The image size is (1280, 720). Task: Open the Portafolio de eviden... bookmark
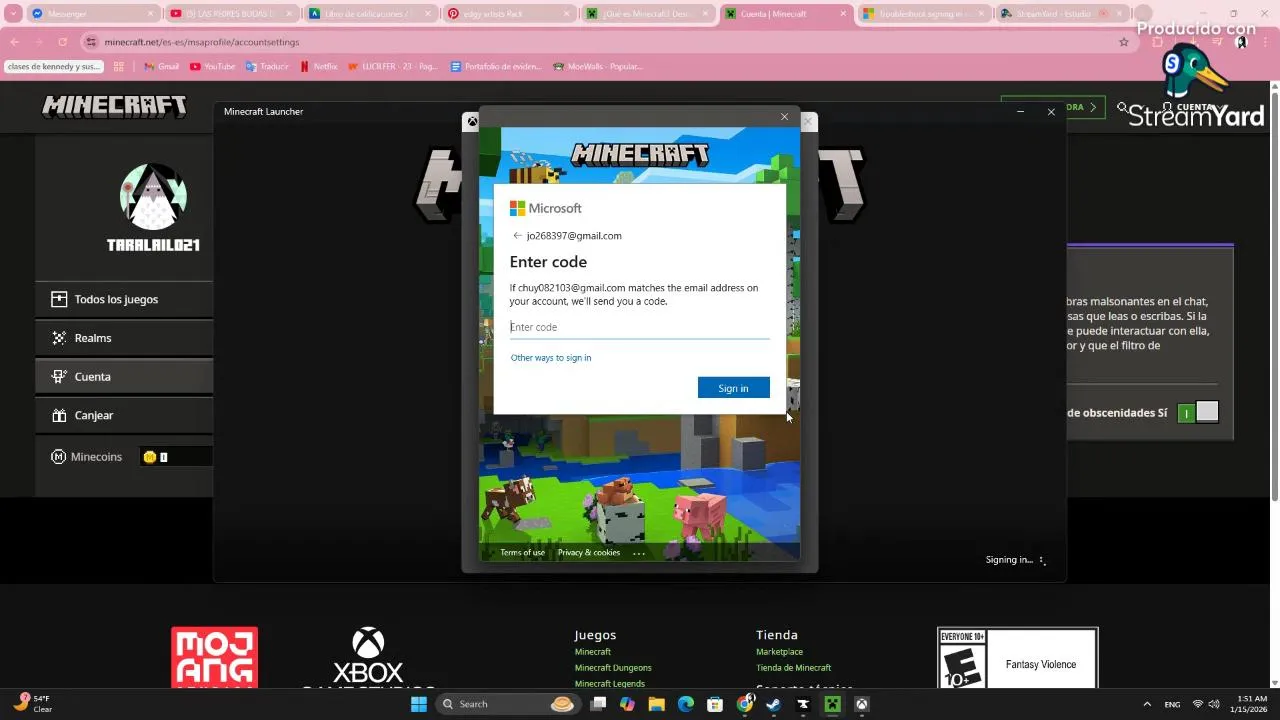tap(496, 67)
